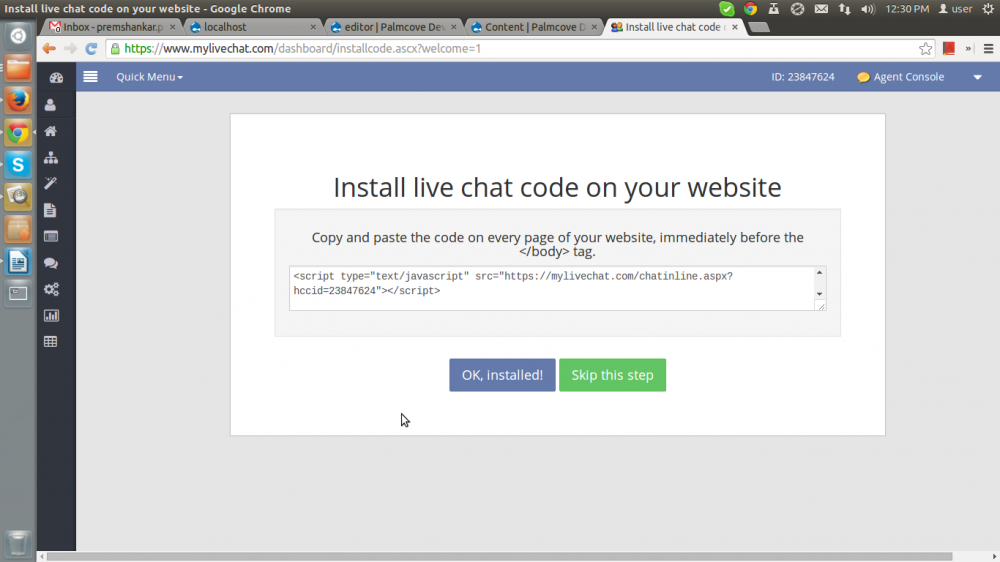The image size is (1000, 562).
Task: Open the chat bubbles icon in sidebar
Action: point(50,263)
